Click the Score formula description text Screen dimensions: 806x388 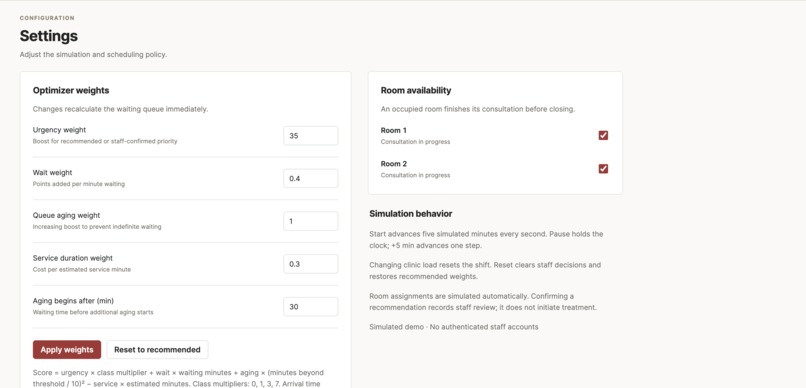(178, 378)
